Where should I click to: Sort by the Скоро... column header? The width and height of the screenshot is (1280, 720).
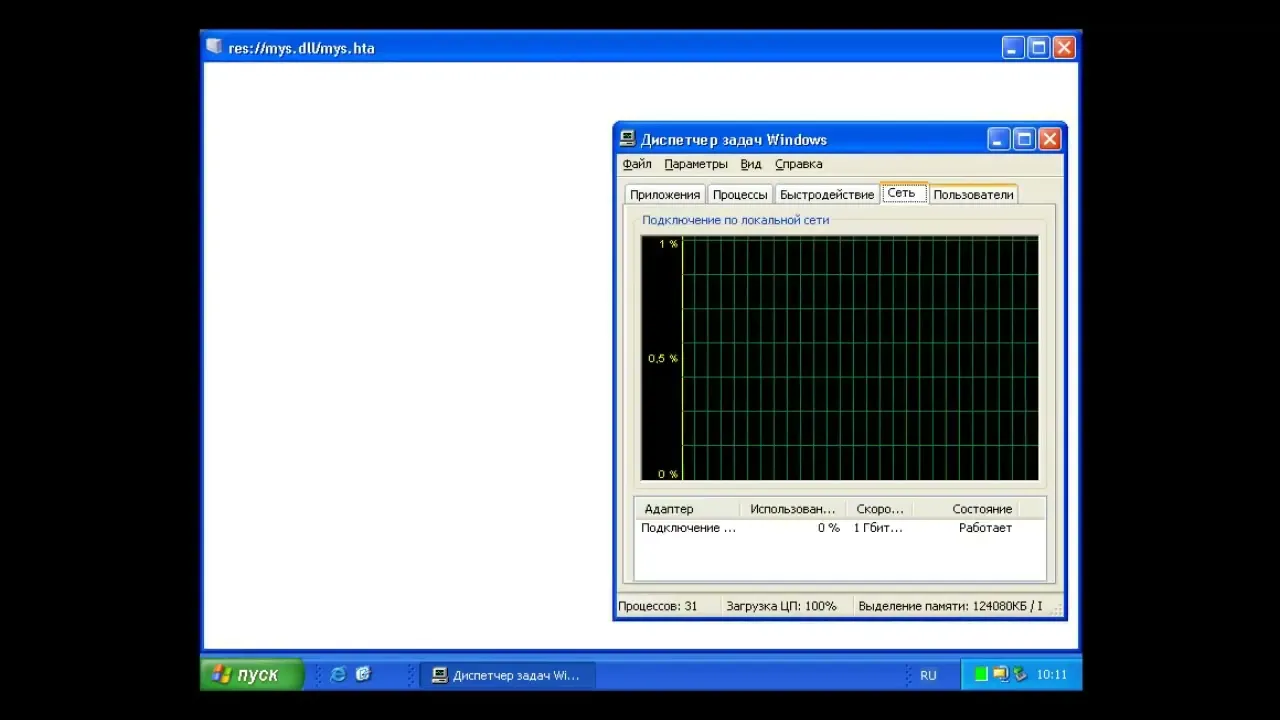880,509
